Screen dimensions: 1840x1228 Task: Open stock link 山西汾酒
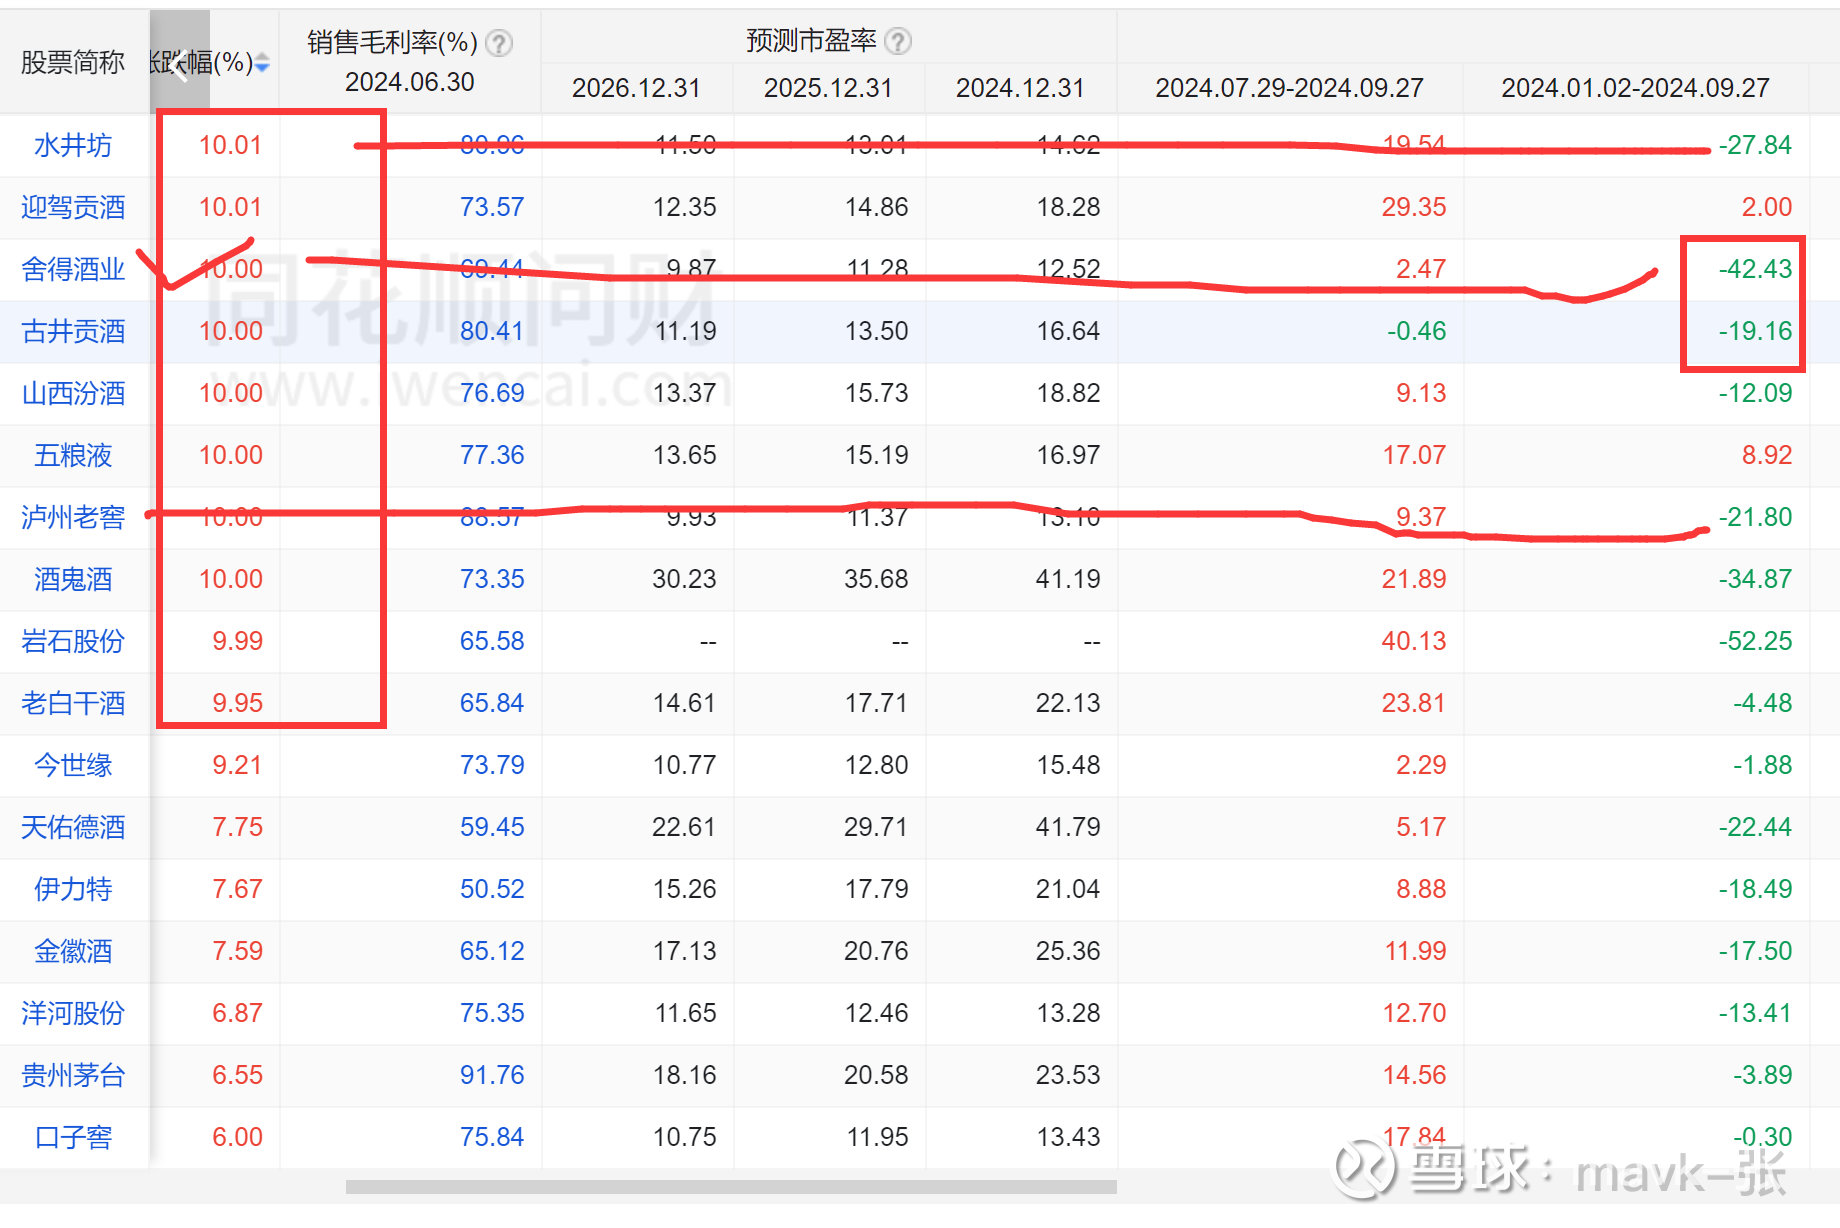(73, 393)
